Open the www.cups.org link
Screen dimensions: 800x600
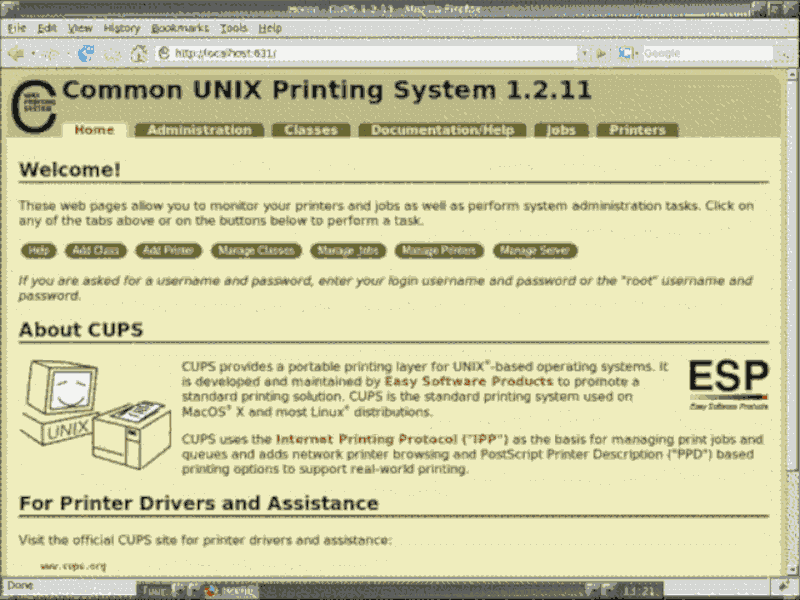73,566
